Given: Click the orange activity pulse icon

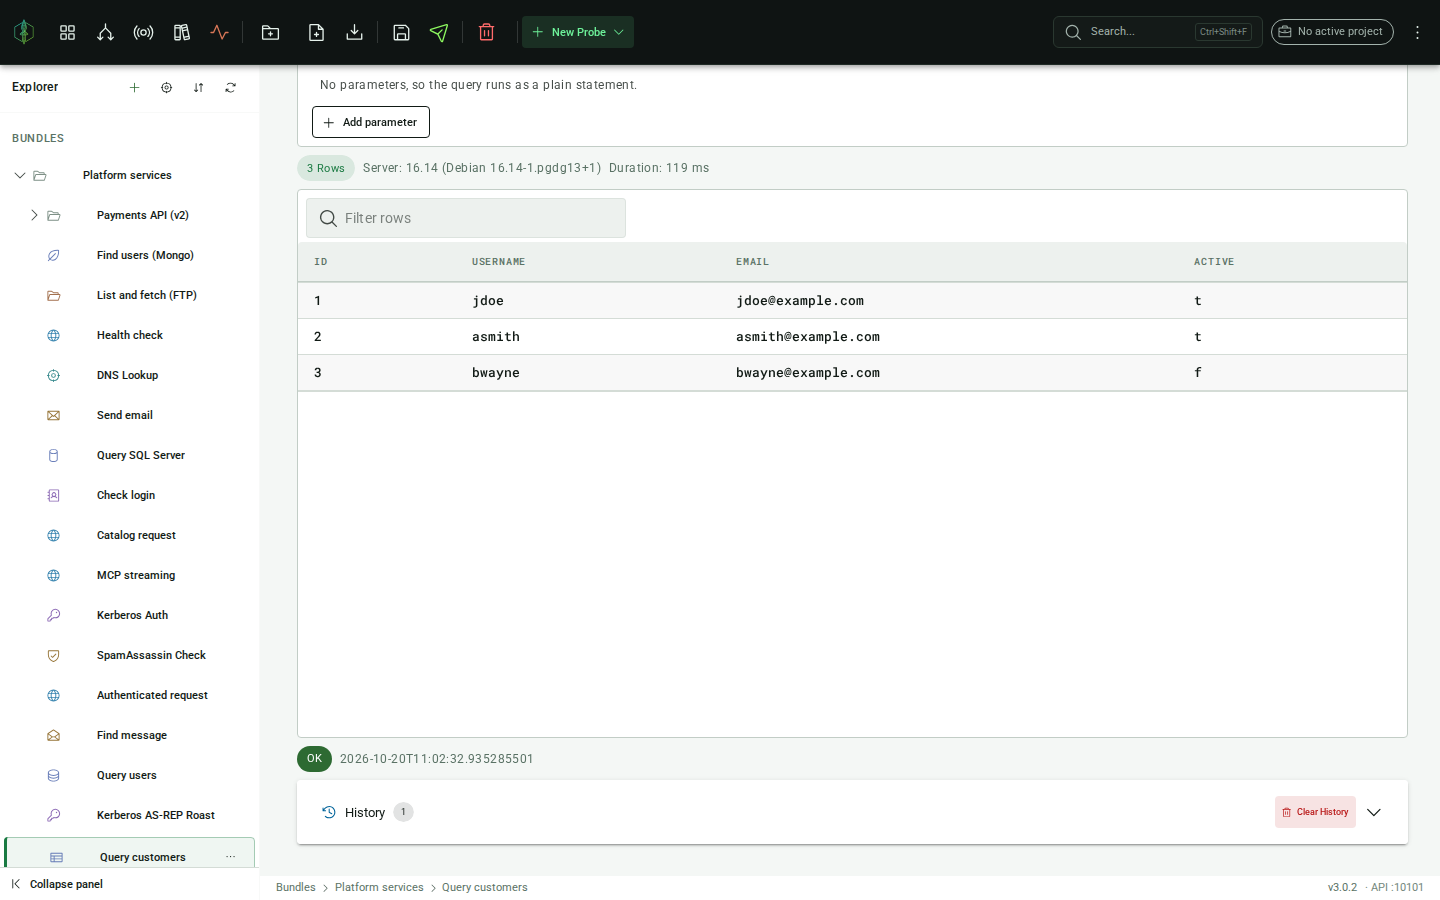Looking at the screenshot, I should tap(219, 32).
